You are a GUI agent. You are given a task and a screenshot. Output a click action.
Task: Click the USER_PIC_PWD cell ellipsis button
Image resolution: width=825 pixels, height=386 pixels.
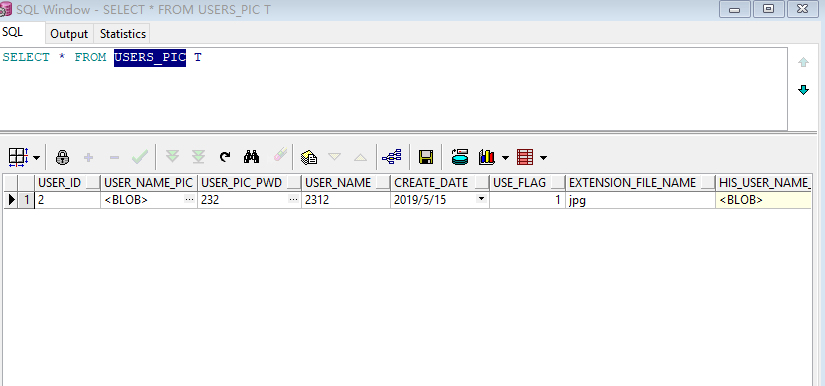pyautogui.click(x=294, y=199)
